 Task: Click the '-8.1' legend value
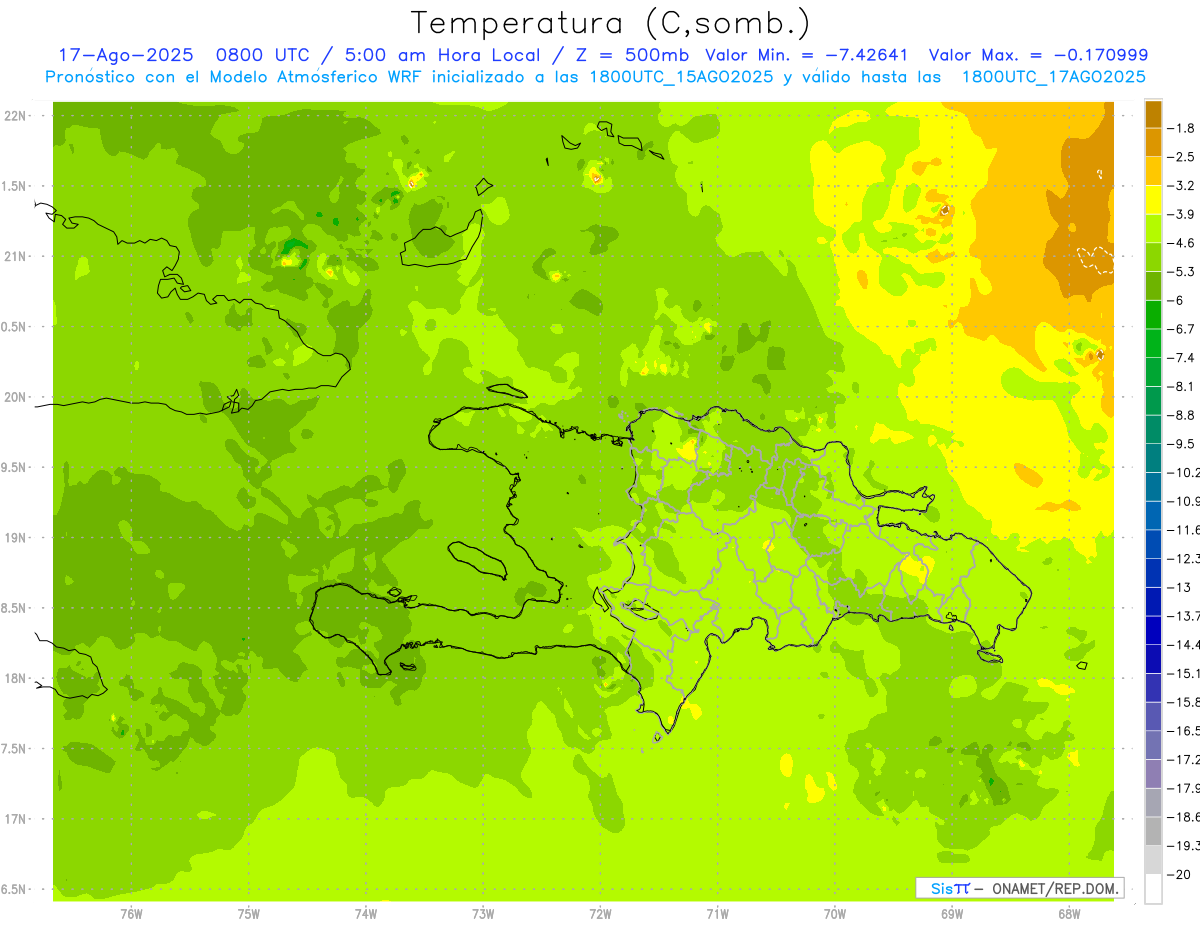(1181, 386)
